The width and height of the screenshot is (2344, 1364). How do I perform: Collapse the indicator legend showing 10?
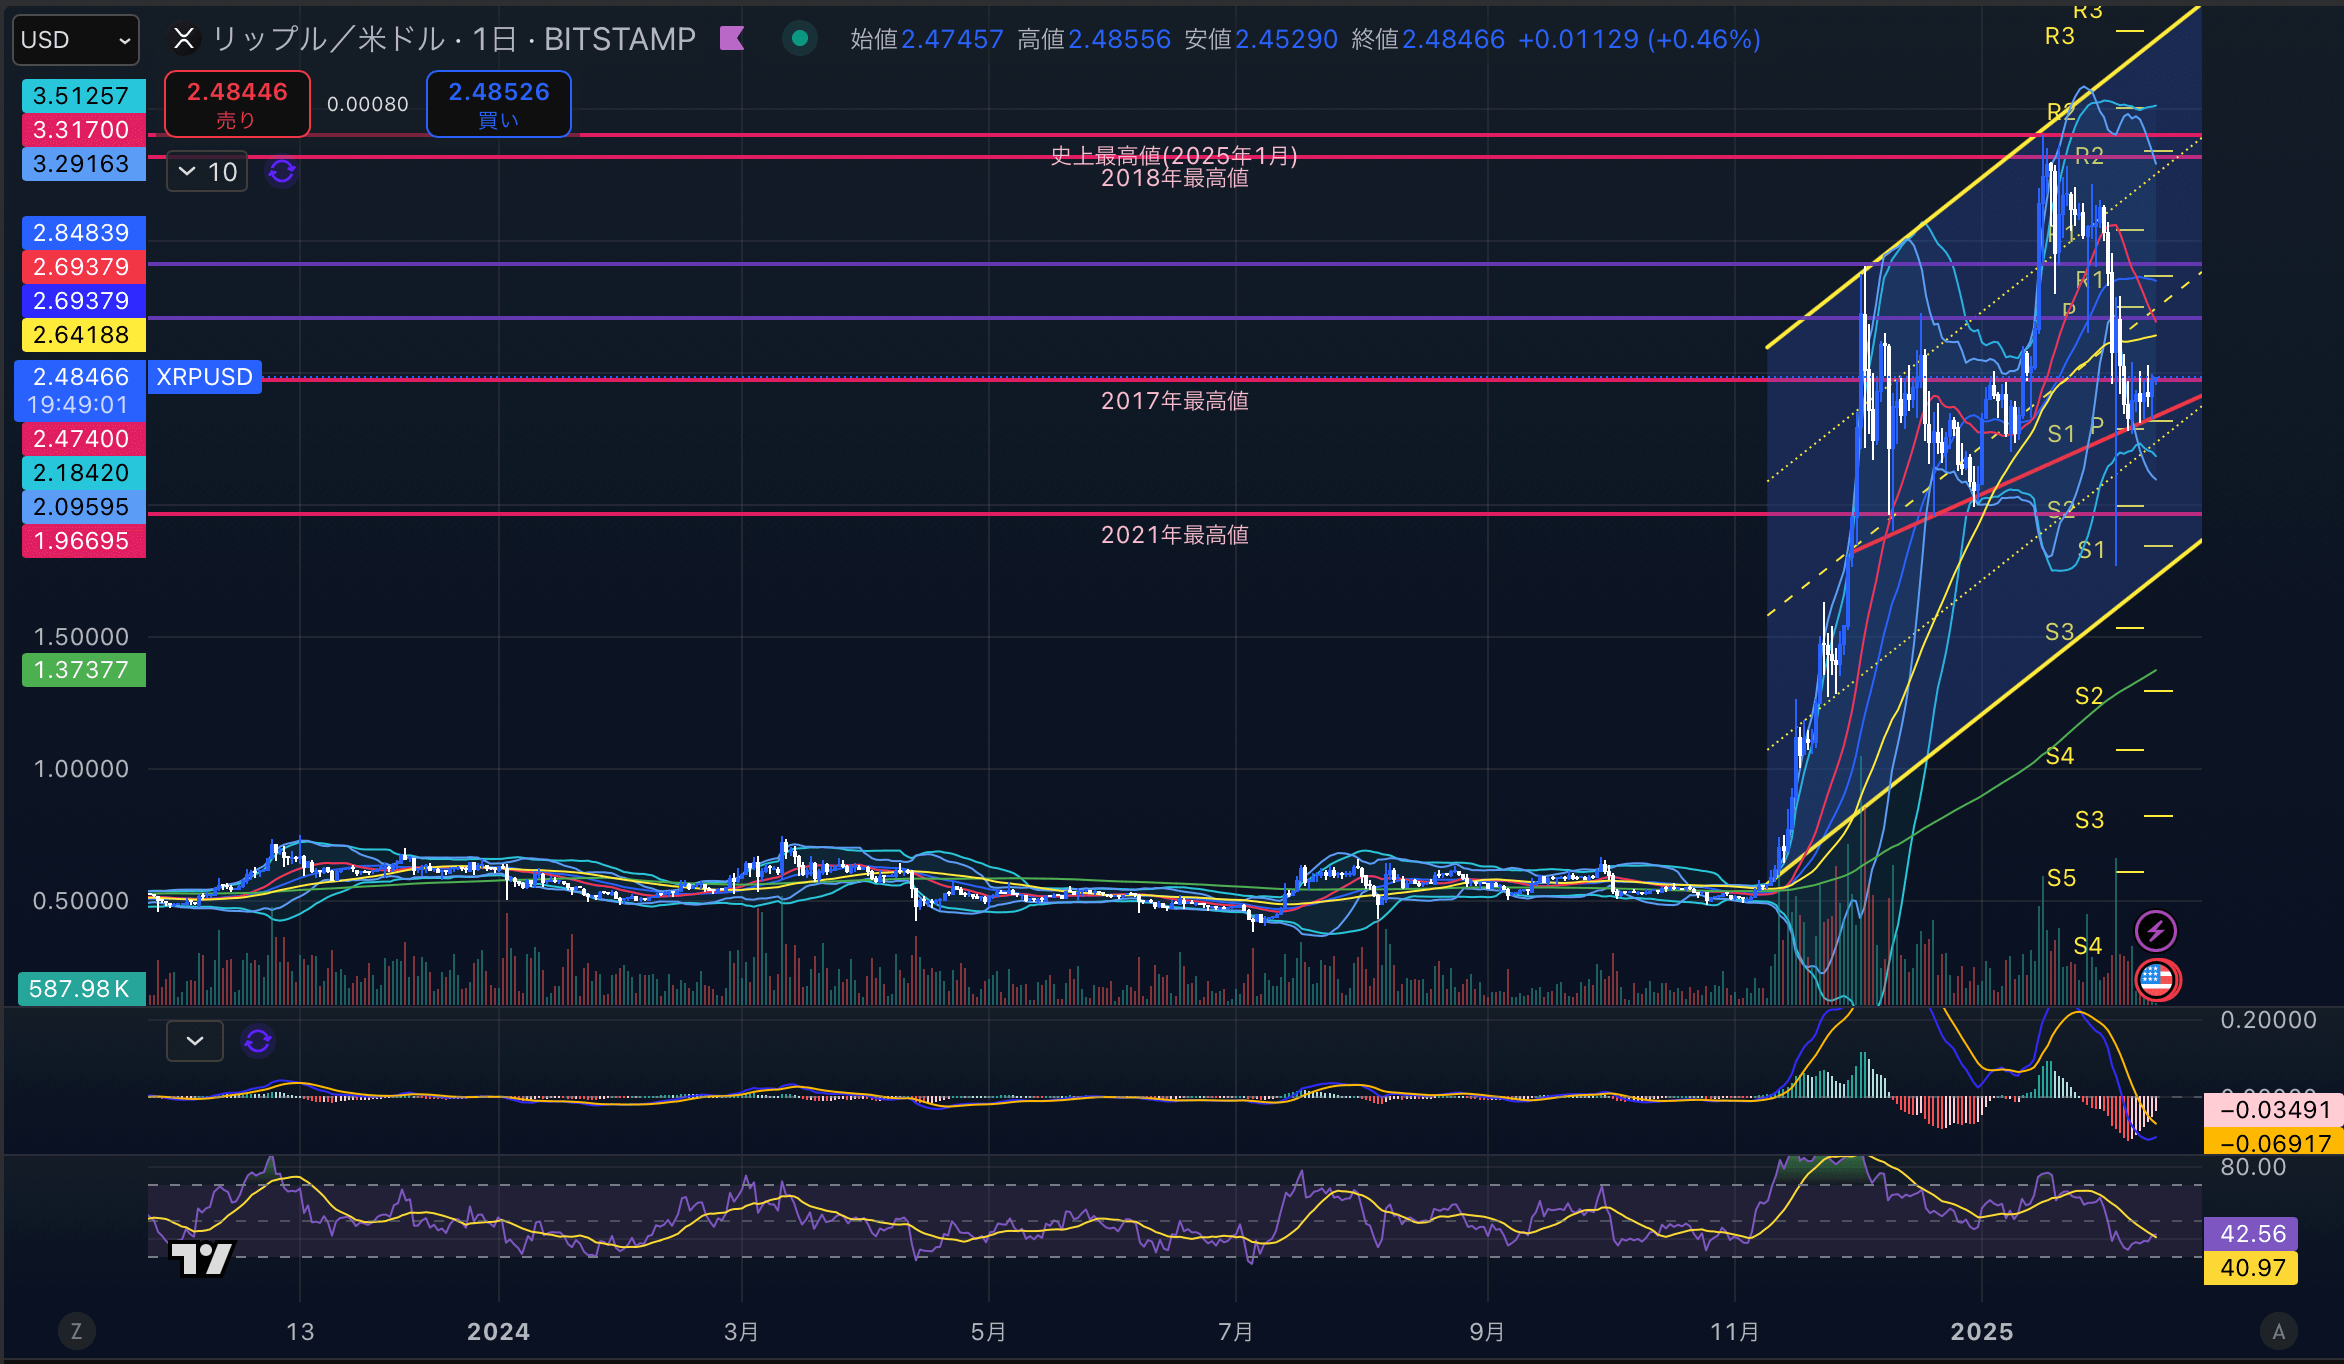point(207,172)
